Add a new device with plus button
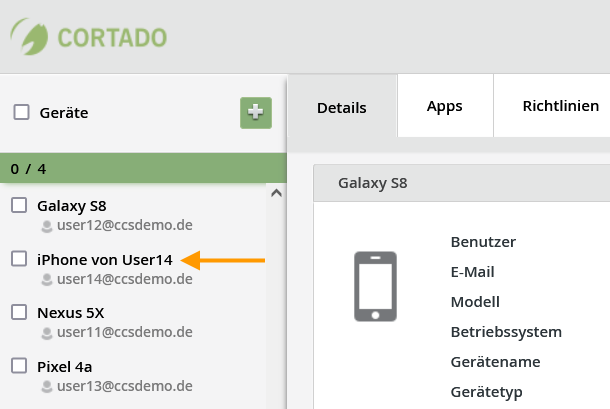Screen dimensions: 610x409 [256, 113]
